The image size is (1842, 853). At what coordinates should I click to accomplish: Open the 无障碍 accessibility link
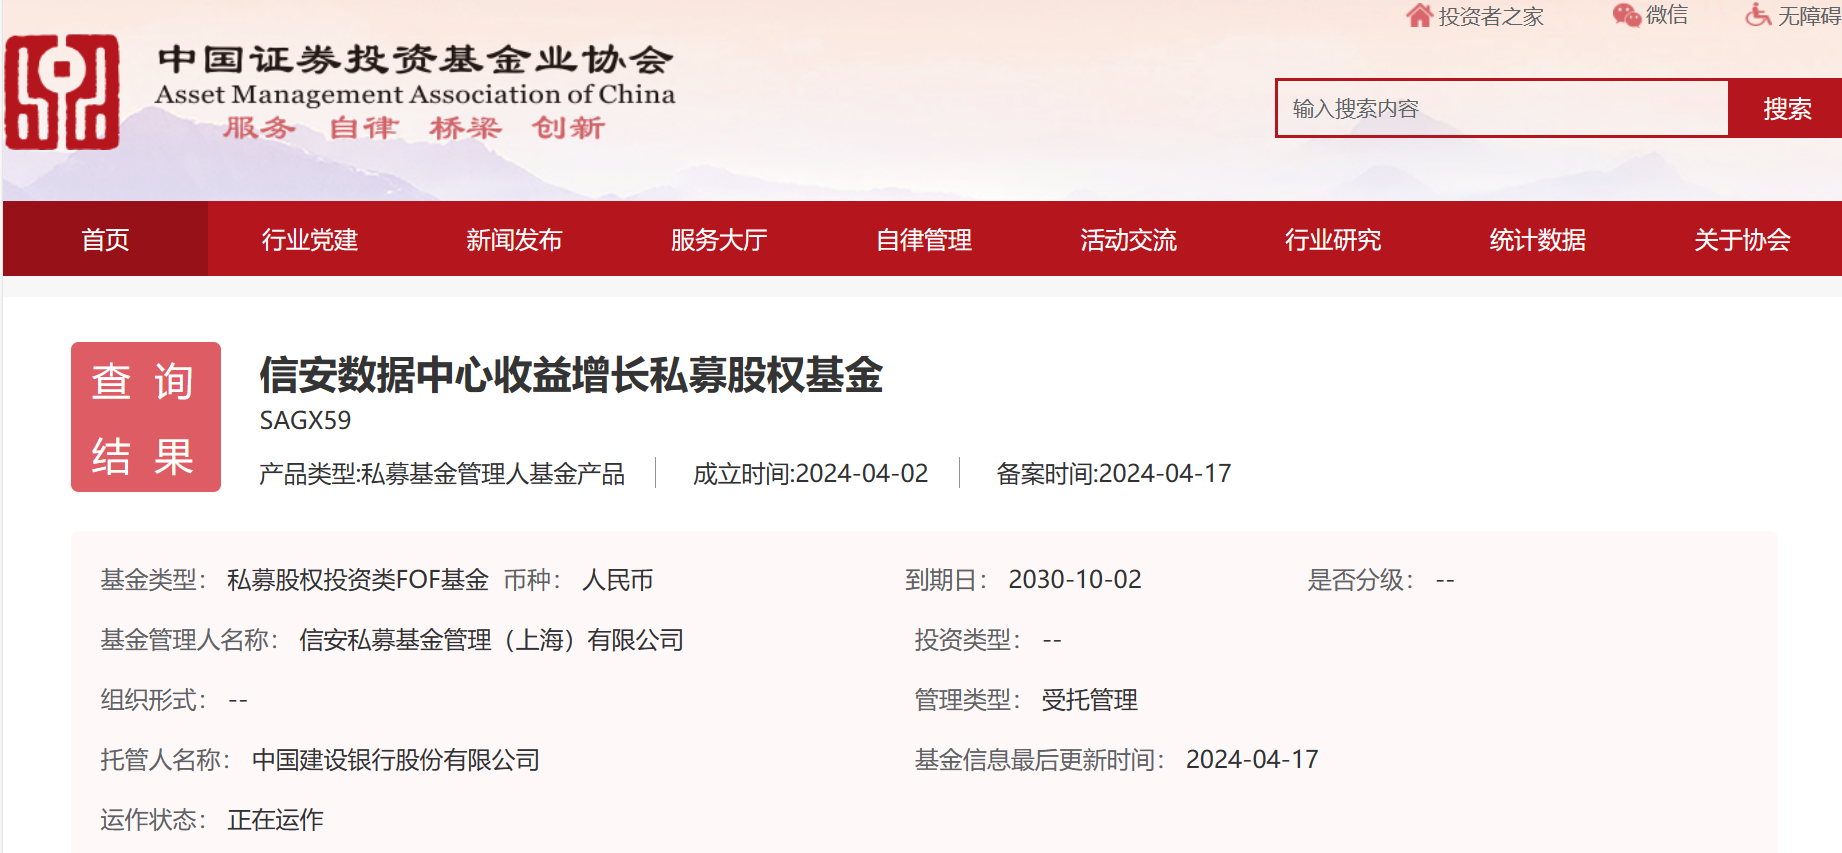pyautogui.click(x=1809, y=16)
